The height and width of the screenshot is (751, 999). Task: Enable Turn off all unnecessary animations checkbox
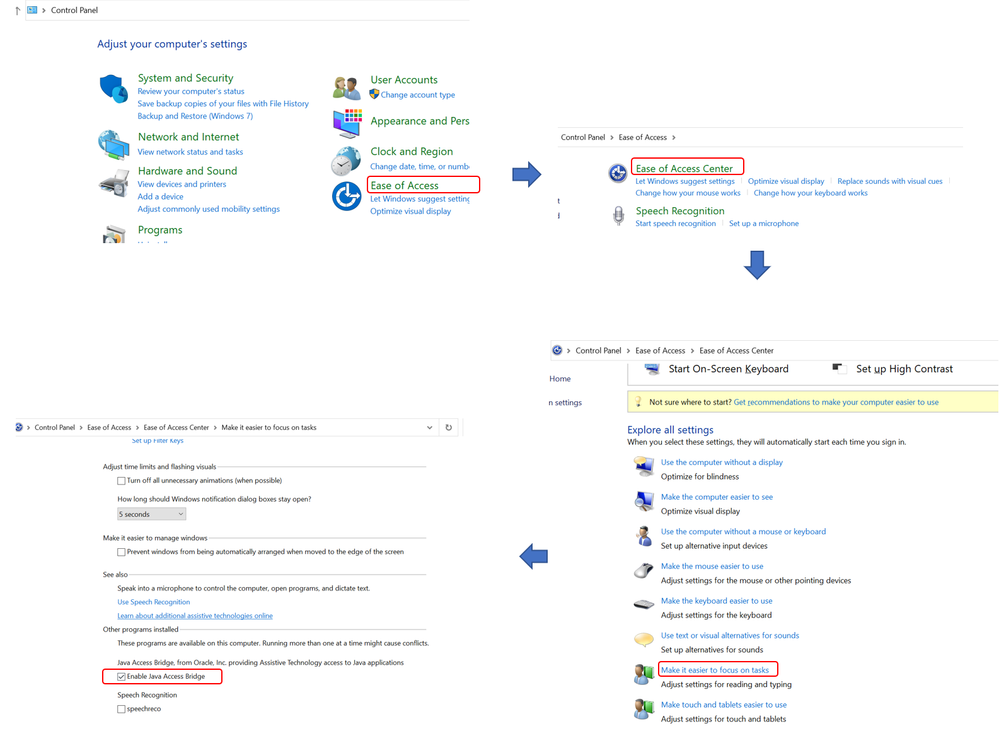[x=121, y=481]
